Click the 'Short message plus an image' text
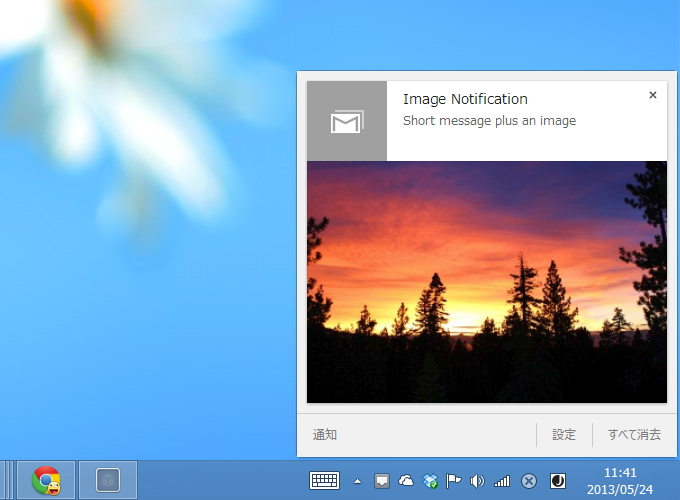The height and width of the screenshot is (500, 680). (x=489, y=121)
